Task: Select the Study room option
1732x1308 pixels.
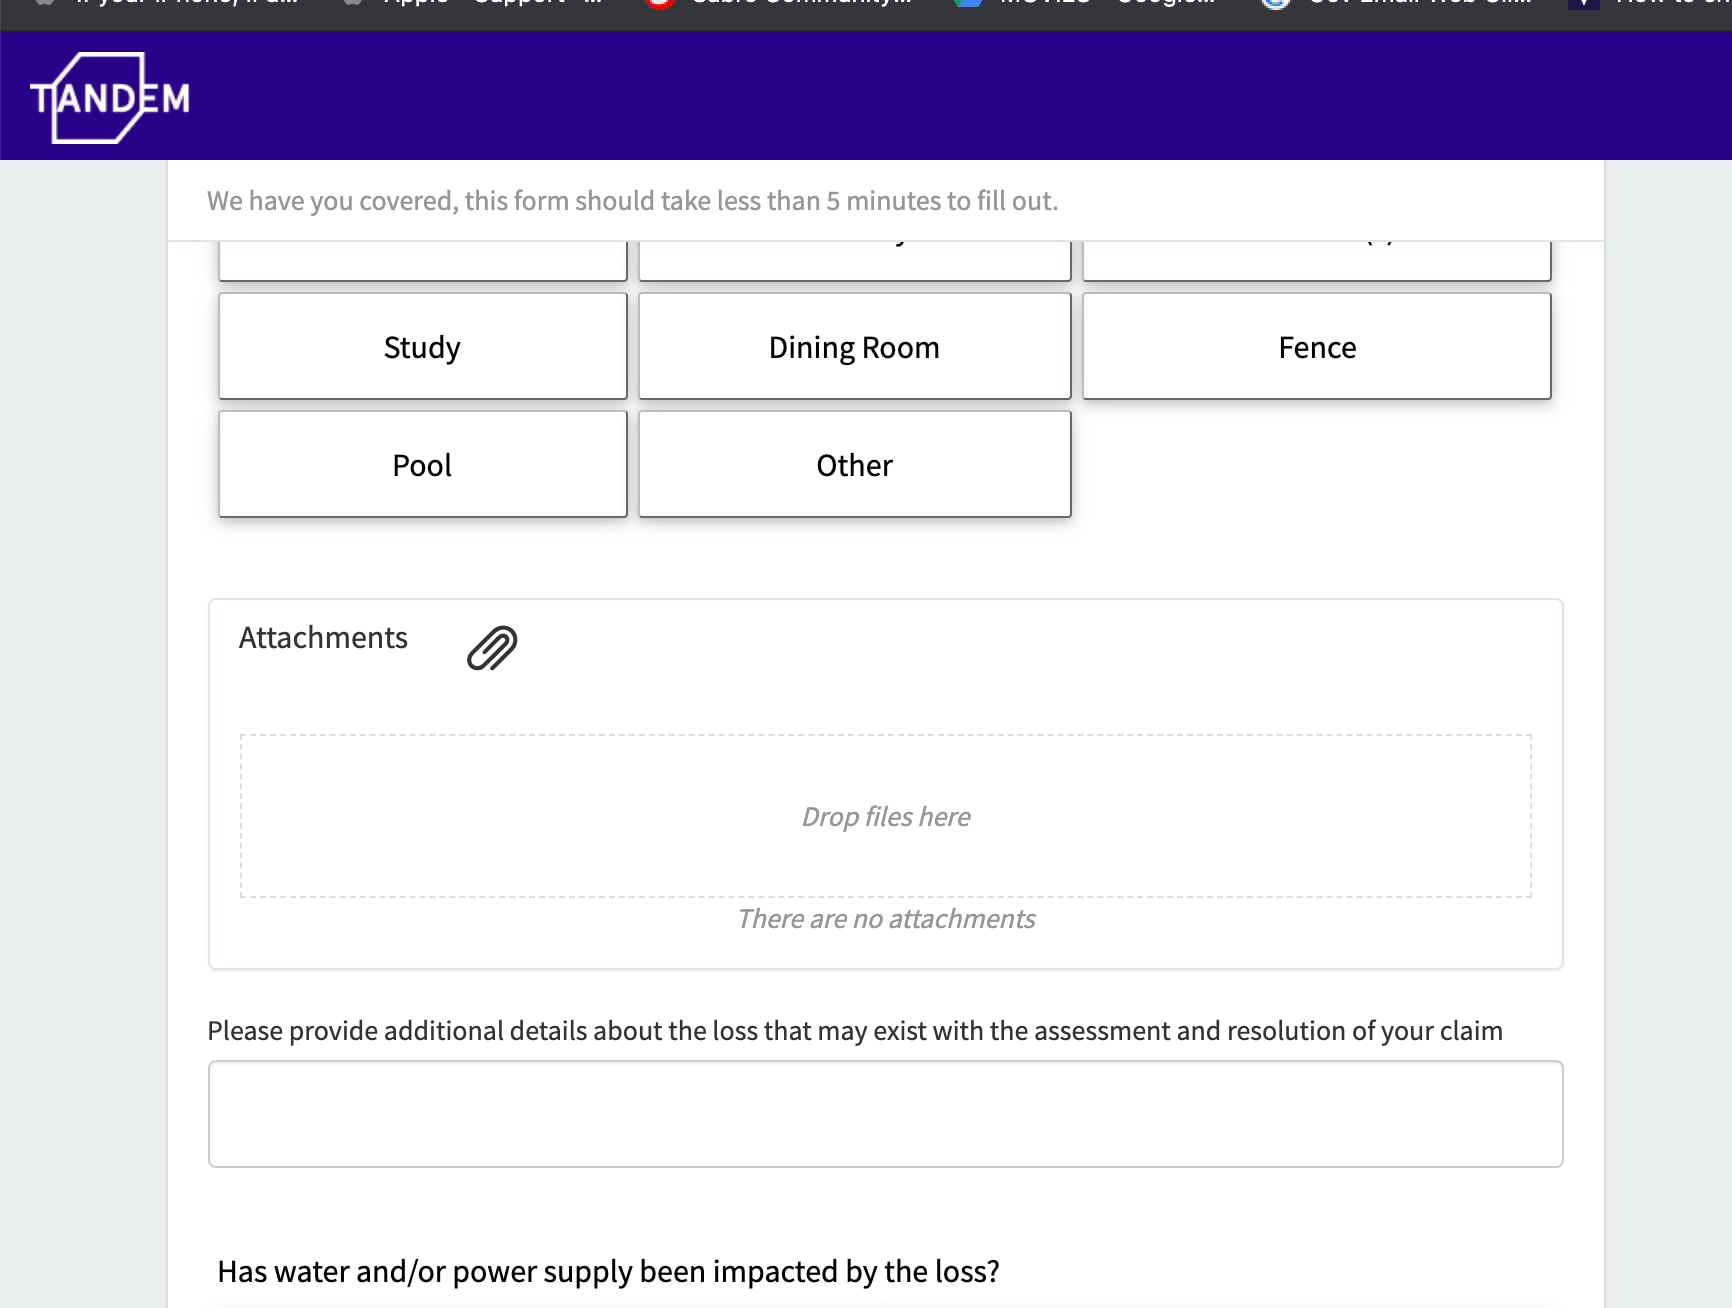Action: click(421, 346)
